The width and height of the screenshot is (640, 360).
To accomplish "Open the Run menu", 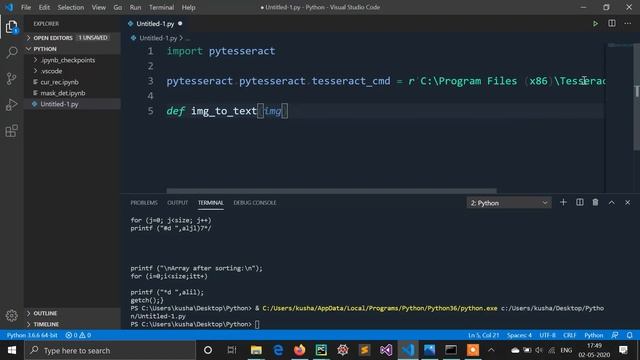I will 135,7.
